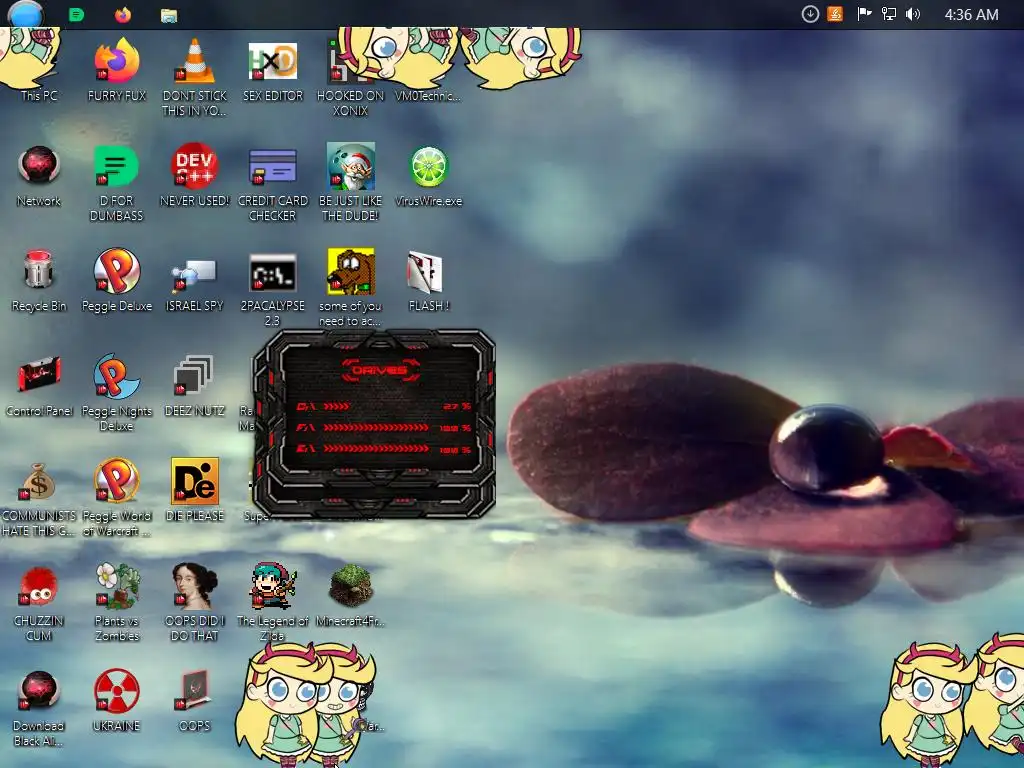
Task: Click the DRIVES widget header
Action: pos(380,370)
